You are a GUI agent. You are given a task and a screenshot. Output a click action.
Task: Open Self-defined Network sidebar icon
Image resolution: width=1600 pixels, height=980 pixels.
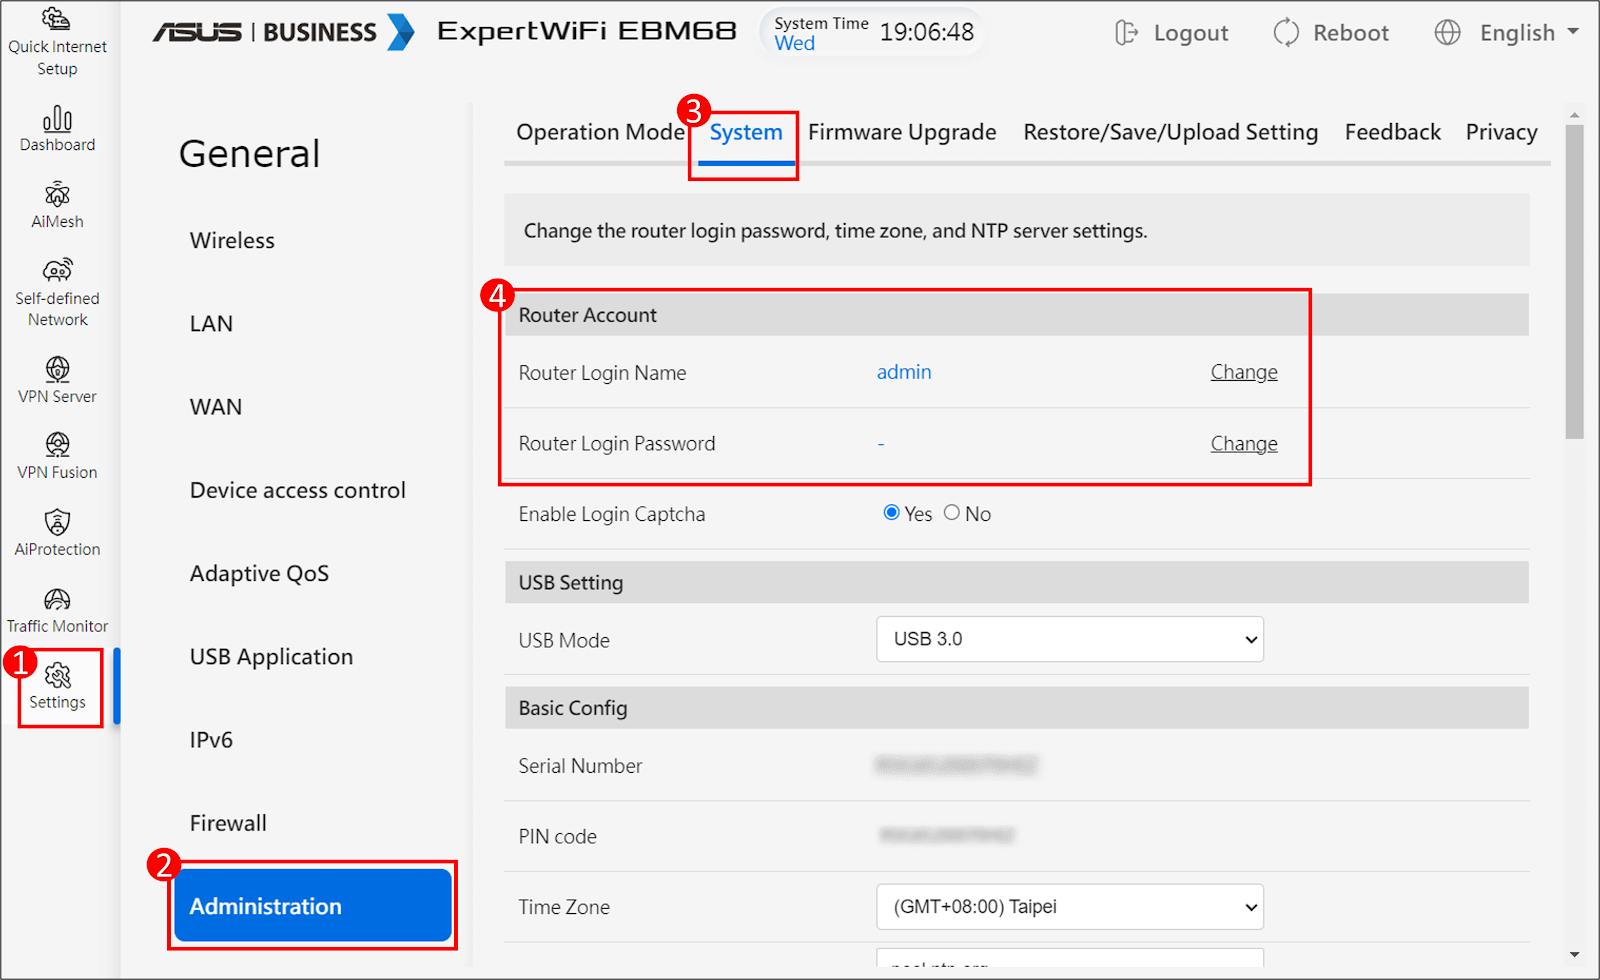57,271
